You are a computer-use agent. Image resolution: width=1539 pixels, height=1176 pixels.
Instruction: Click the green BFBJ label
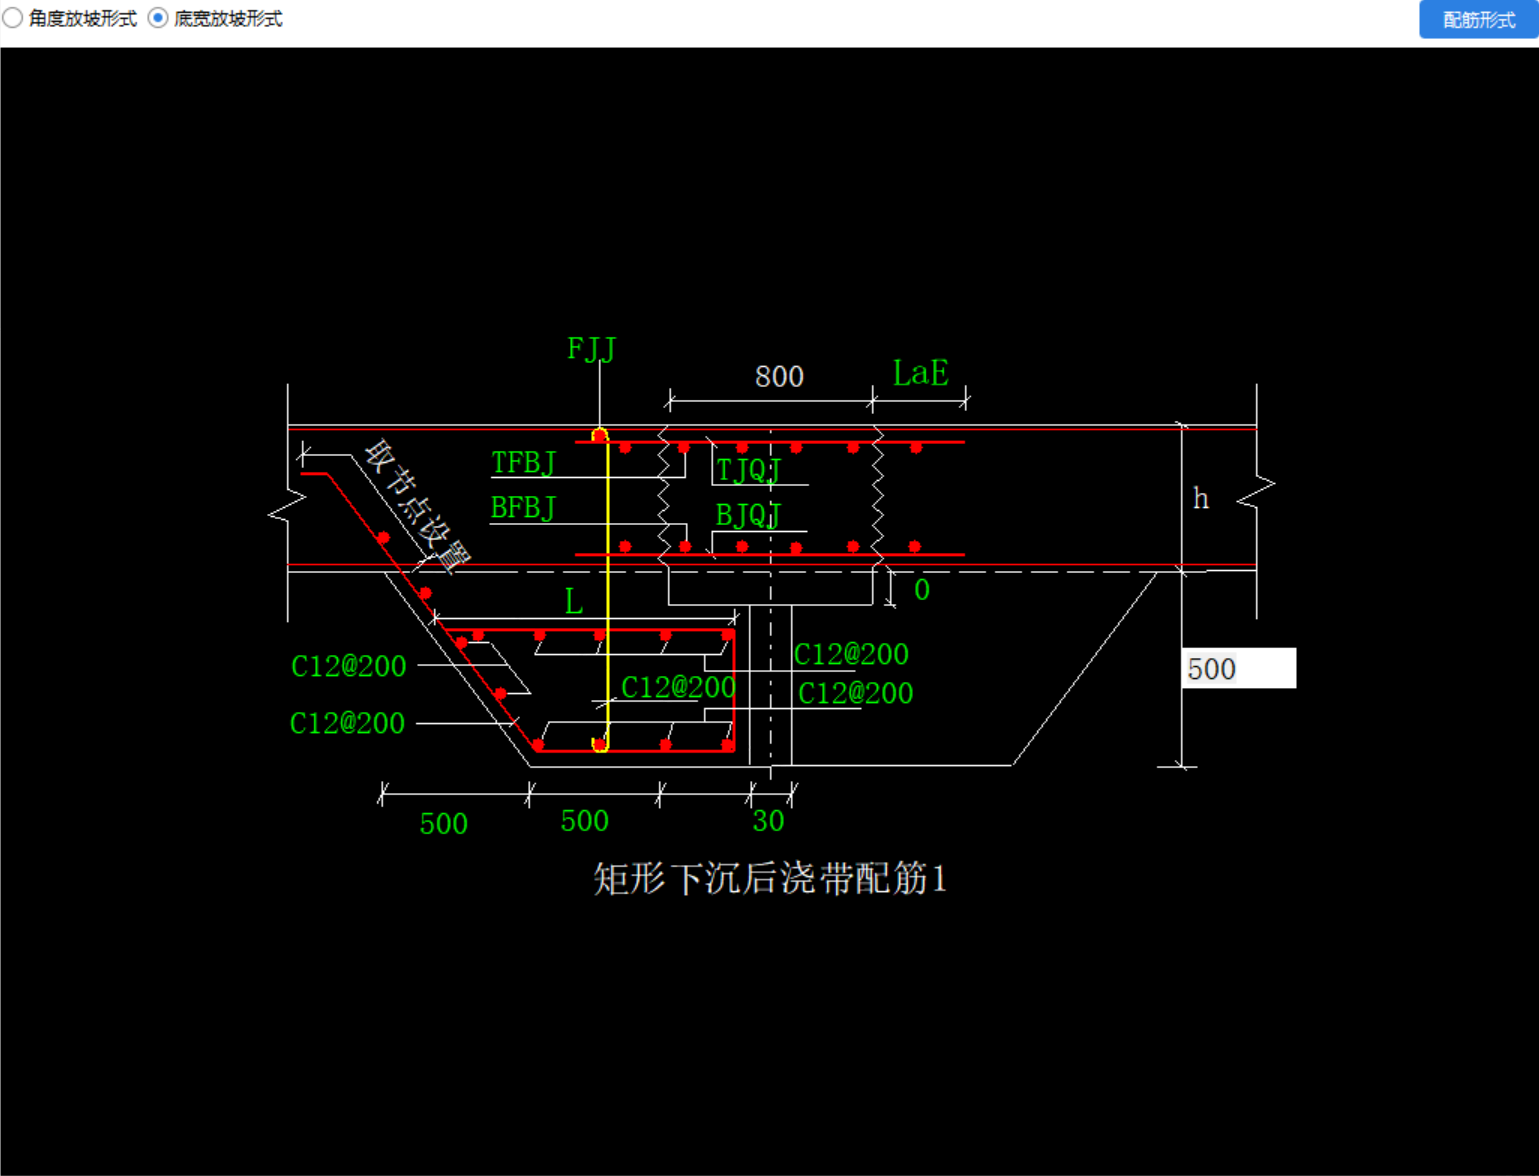click(522, 508)
